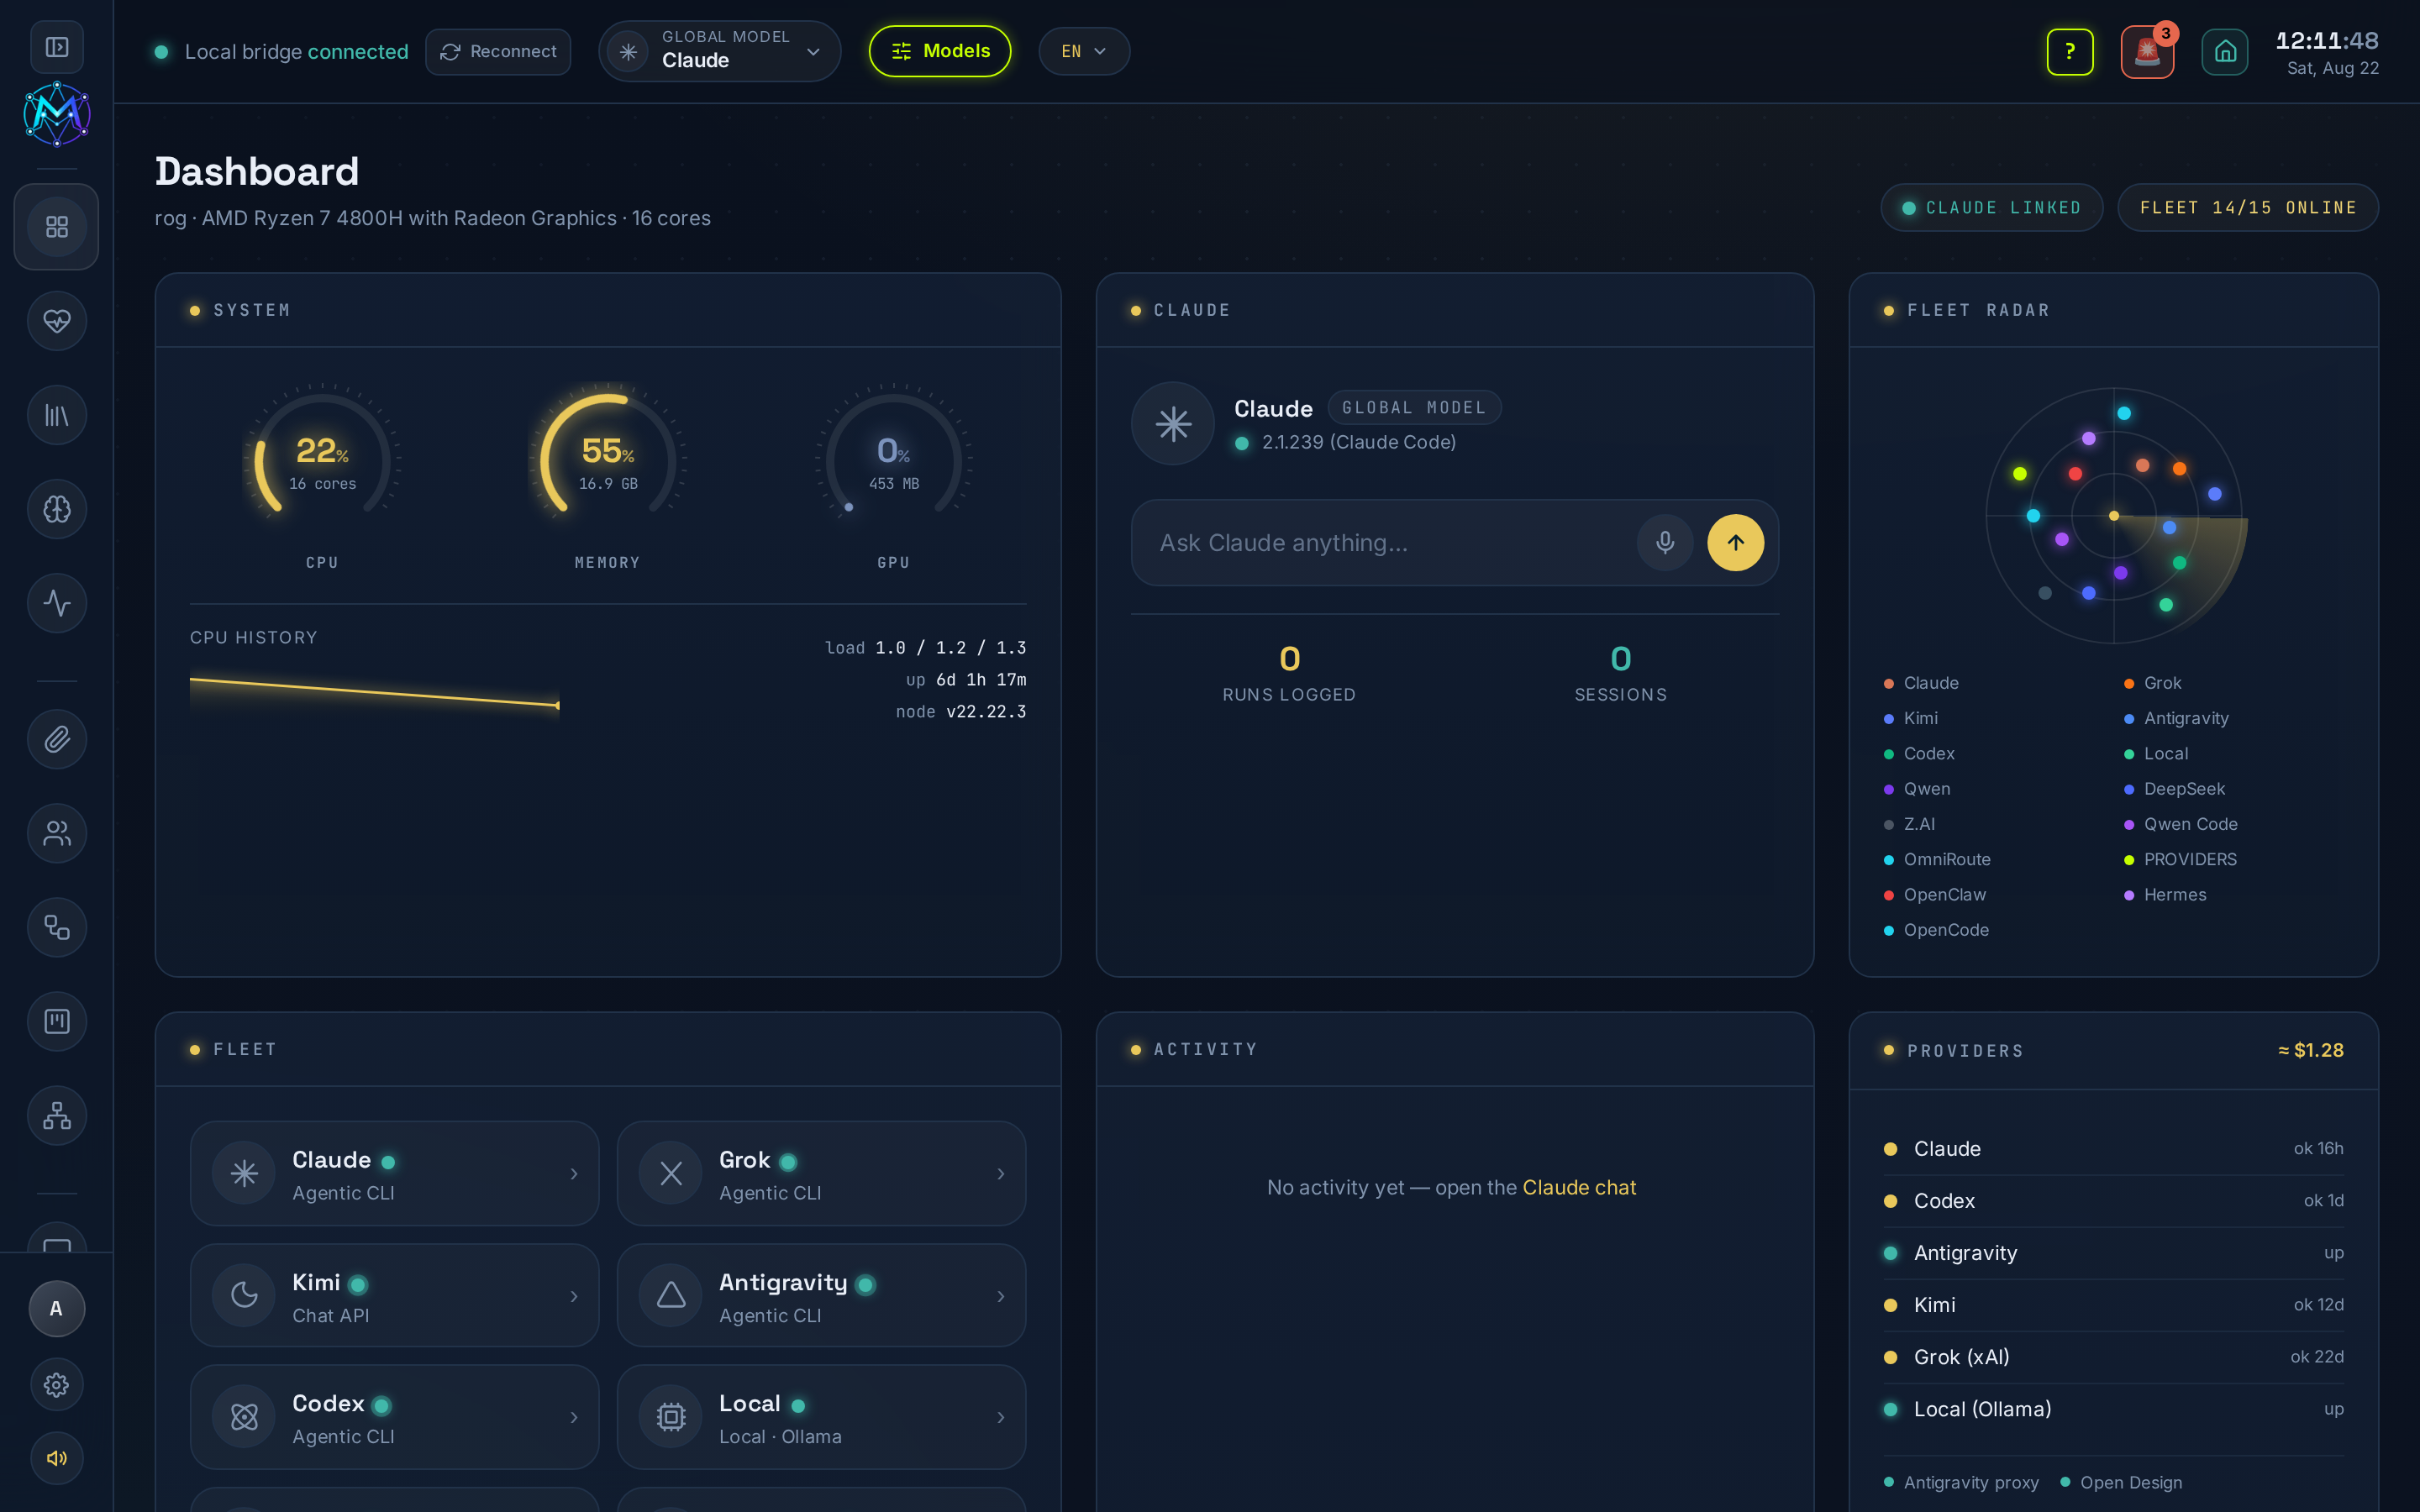
Task: Open the Global Model dropdown
Action: [719, 51]
